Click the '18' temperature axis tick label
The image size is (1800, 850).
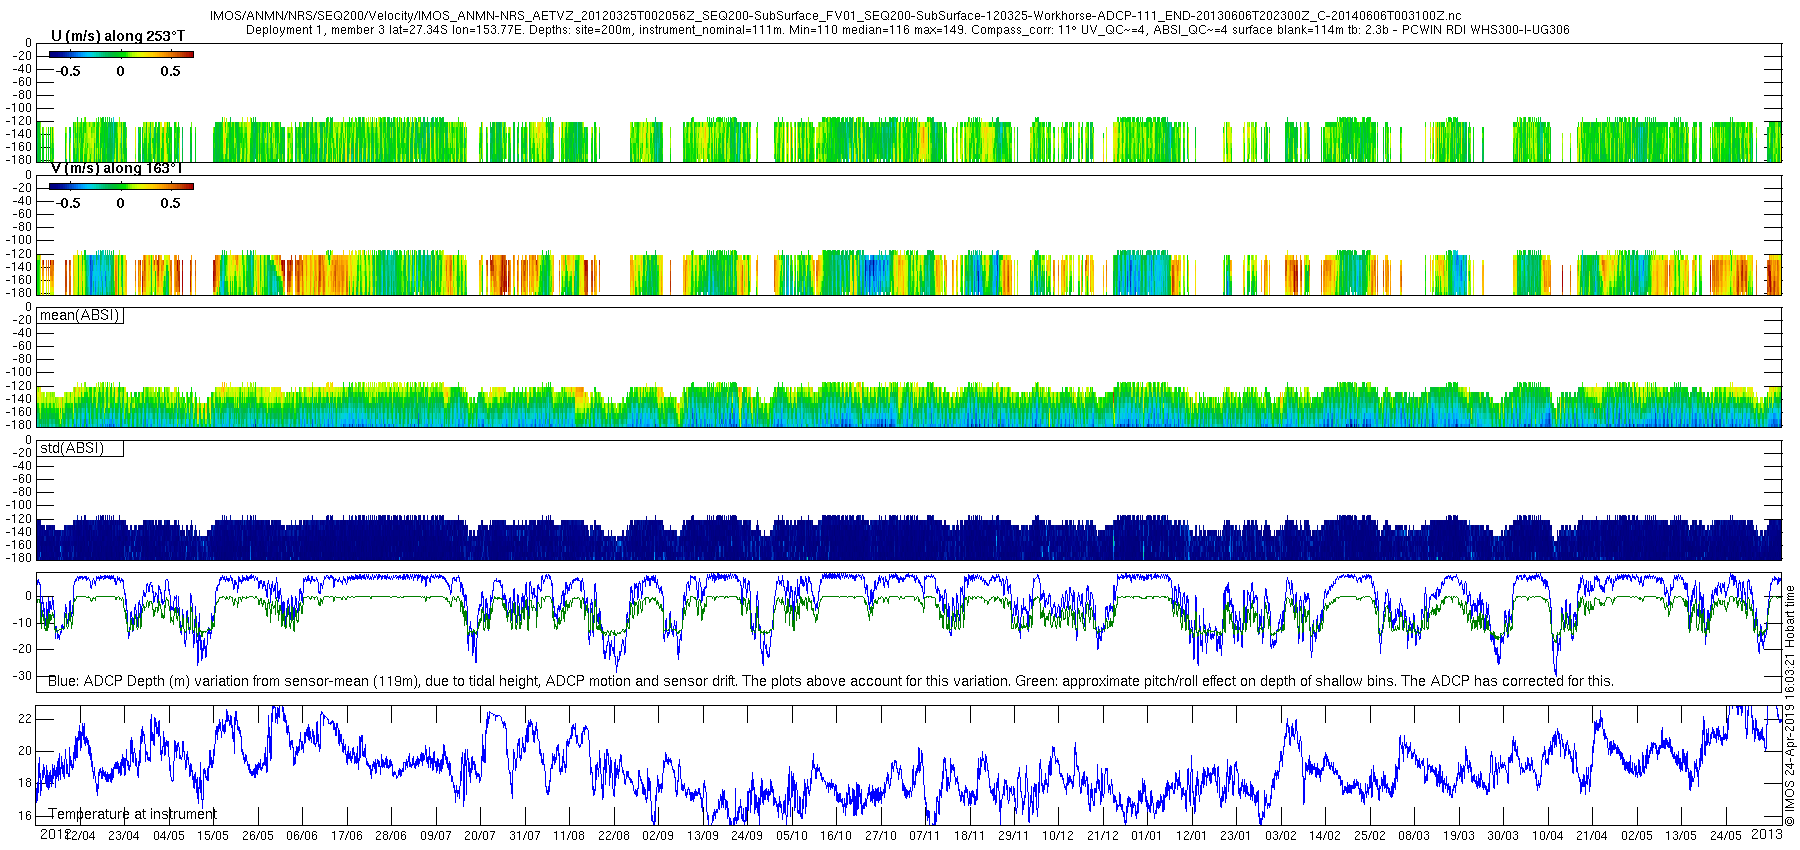tap(25, 783)
